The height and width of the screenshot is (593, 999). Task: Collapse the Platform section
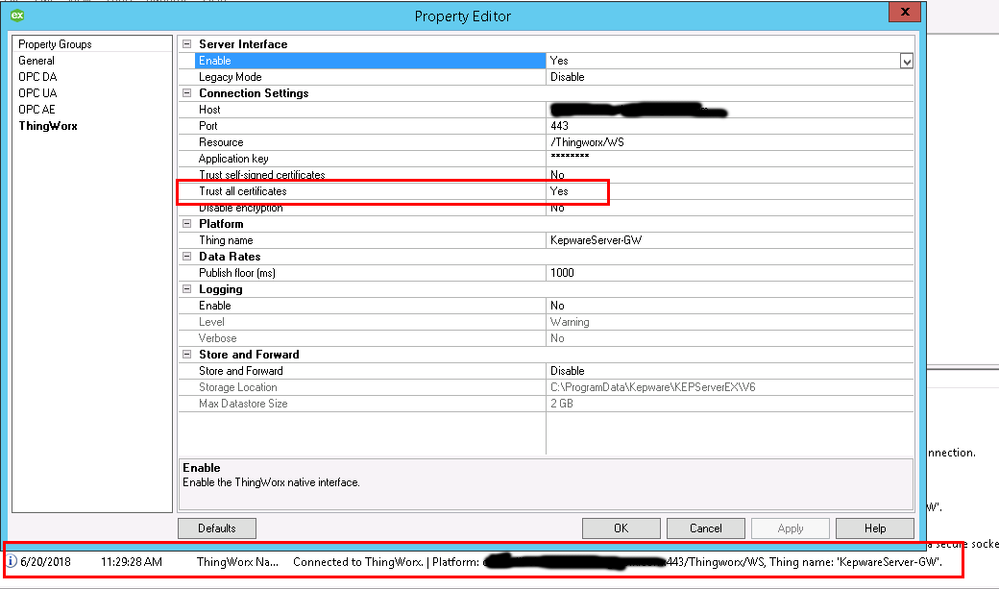(187, 224)
